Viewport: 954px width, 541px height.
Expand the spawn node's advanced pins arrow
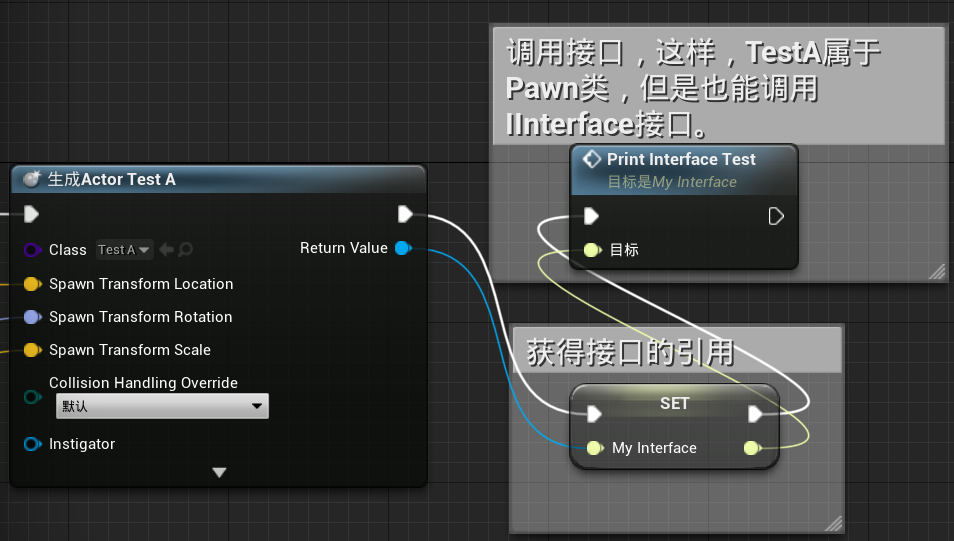[x=220, y=472]
